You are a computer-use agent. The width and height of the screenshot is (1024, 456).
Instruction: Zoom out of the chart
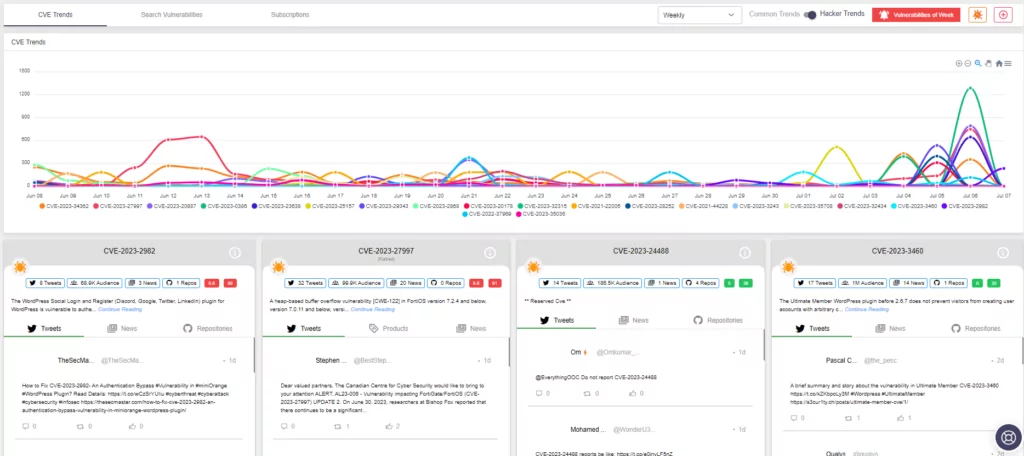(x=968, y=63)
